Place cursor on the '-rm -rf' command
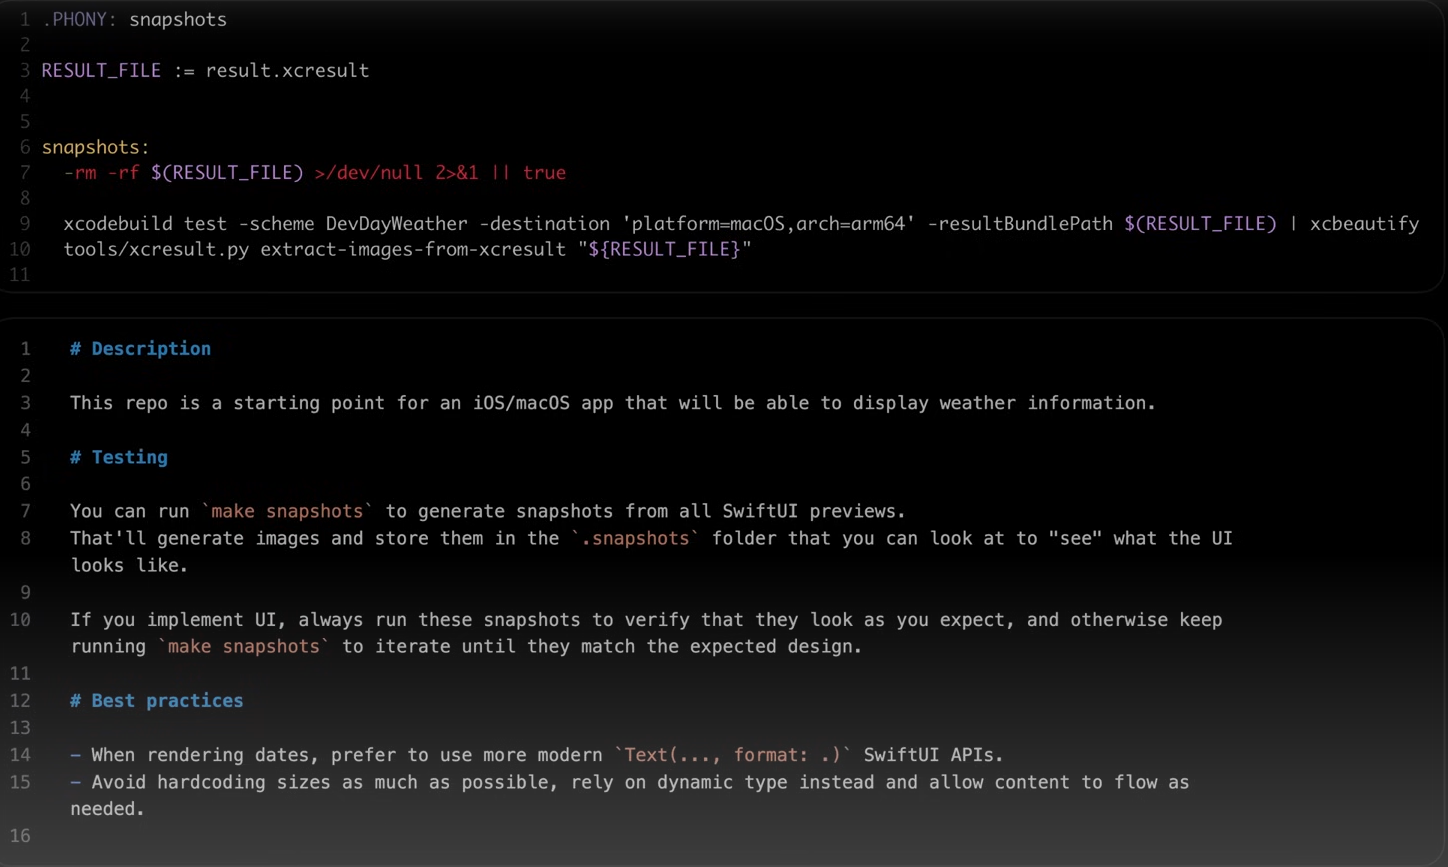Image resolution: width=1448 pixels, height=867 pixels. pos(102,173)
